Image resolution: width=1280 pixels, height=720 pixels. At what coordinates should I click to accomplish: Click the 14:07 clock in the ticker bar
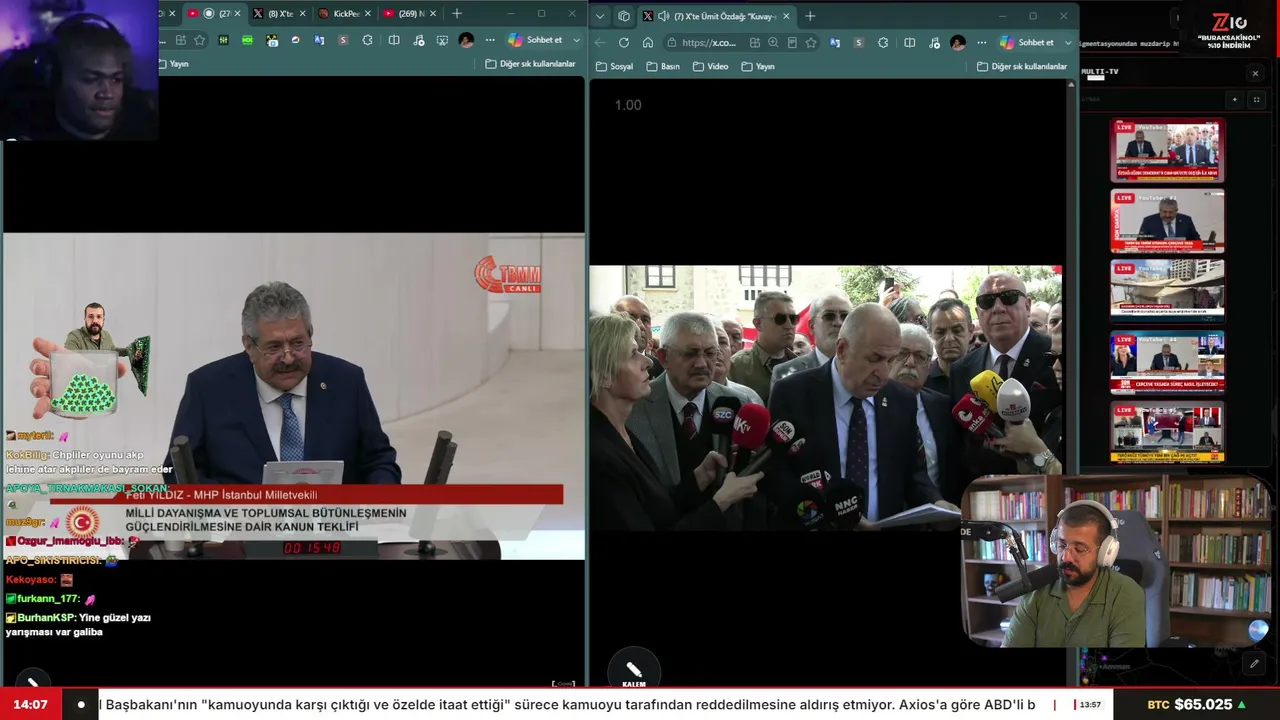(x=30, y=705)
